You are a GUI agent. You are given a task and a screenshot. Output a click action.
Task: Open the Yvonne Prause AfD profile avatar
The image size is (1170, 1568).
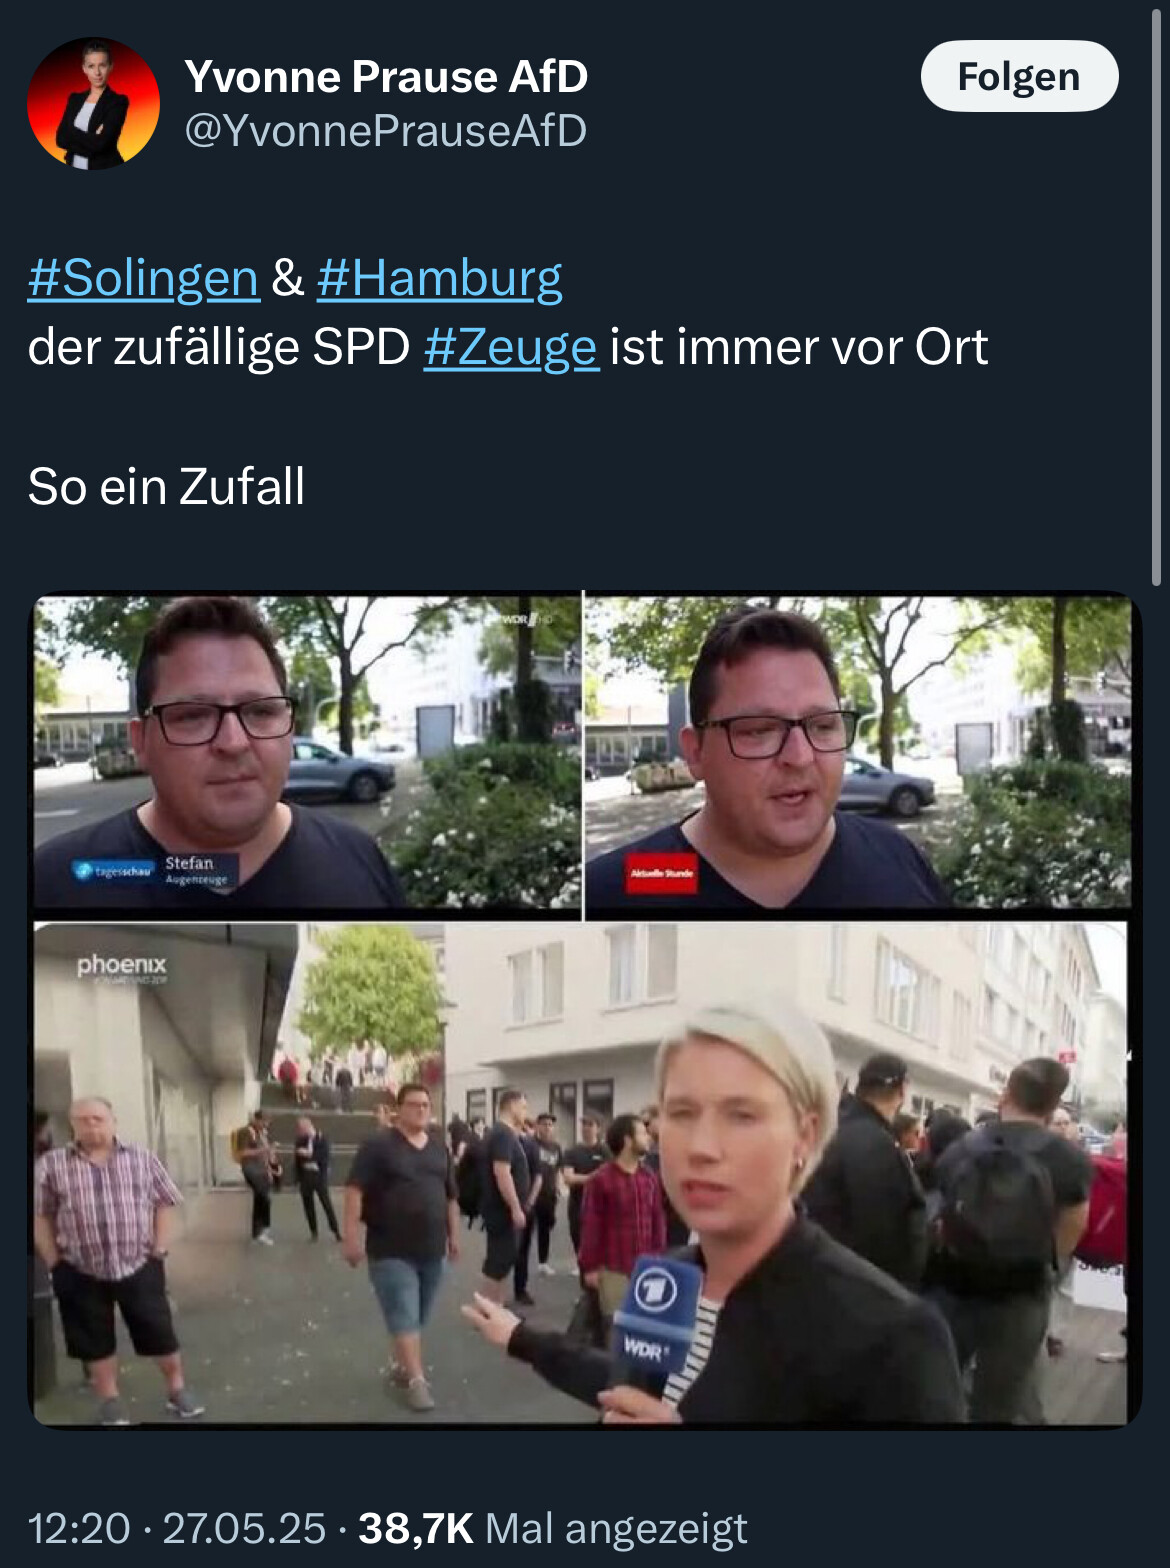pyautogui.click(x=93, y=103)
